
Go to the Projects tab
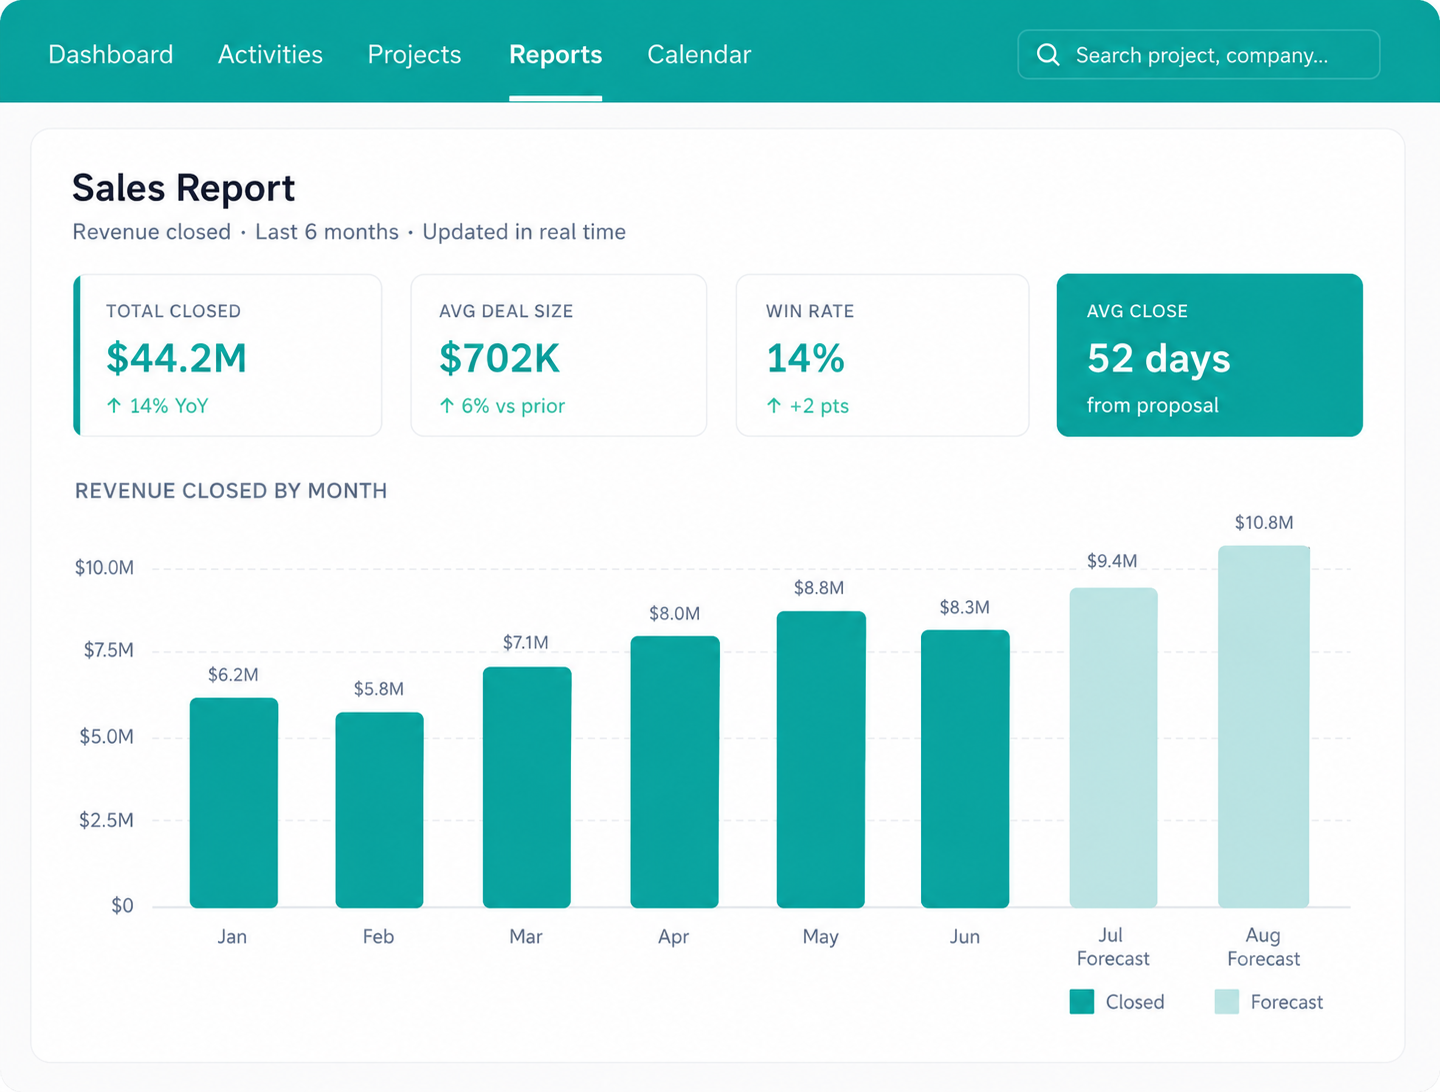pos(414,54)
